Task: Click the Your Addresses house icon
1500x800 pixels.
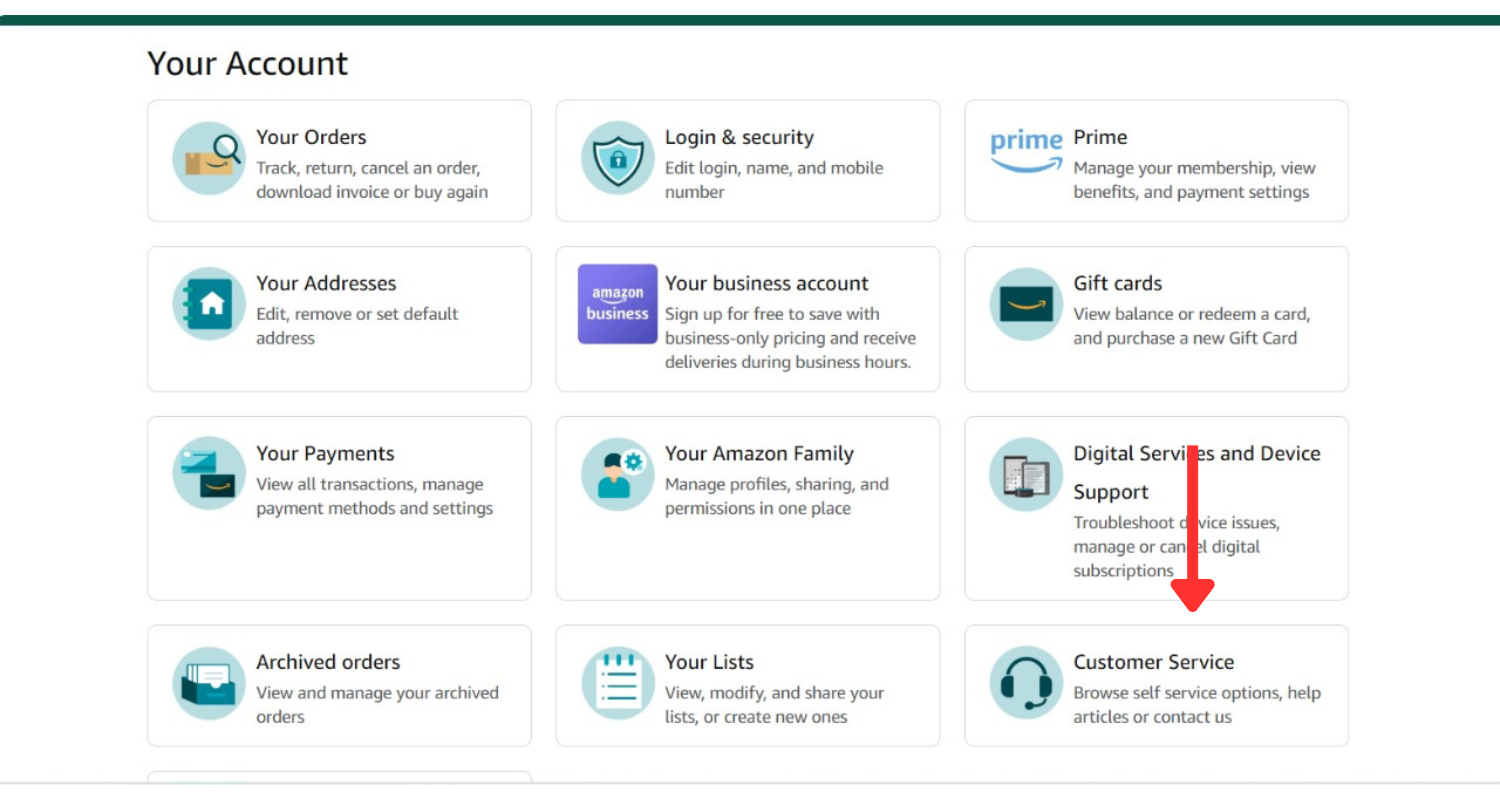Action: click(x=208, y=304)
